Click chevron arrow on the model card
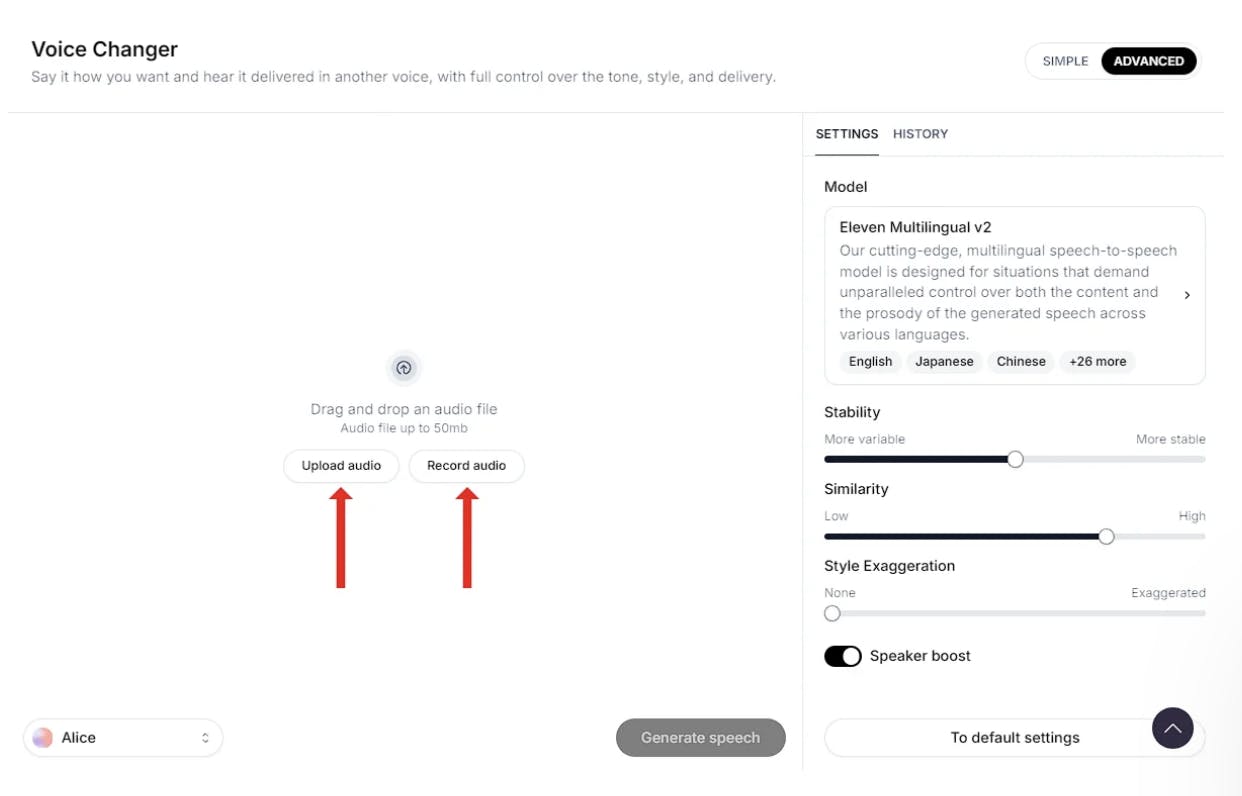Screen dimensions: 1242x796 point(1187,295)
